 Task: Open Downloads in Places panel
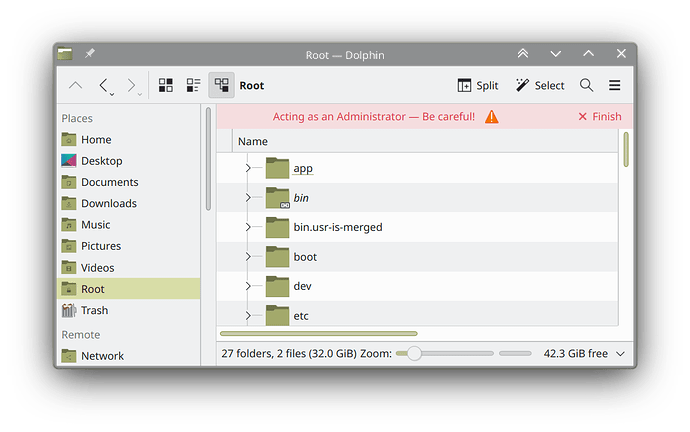coord(129,204)
